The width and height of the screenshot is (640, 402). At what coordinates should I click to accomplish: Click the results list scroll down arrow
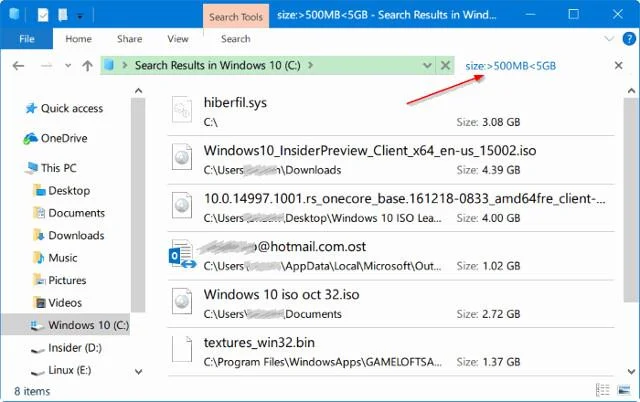pyautogui.click(x=631, y=372)
